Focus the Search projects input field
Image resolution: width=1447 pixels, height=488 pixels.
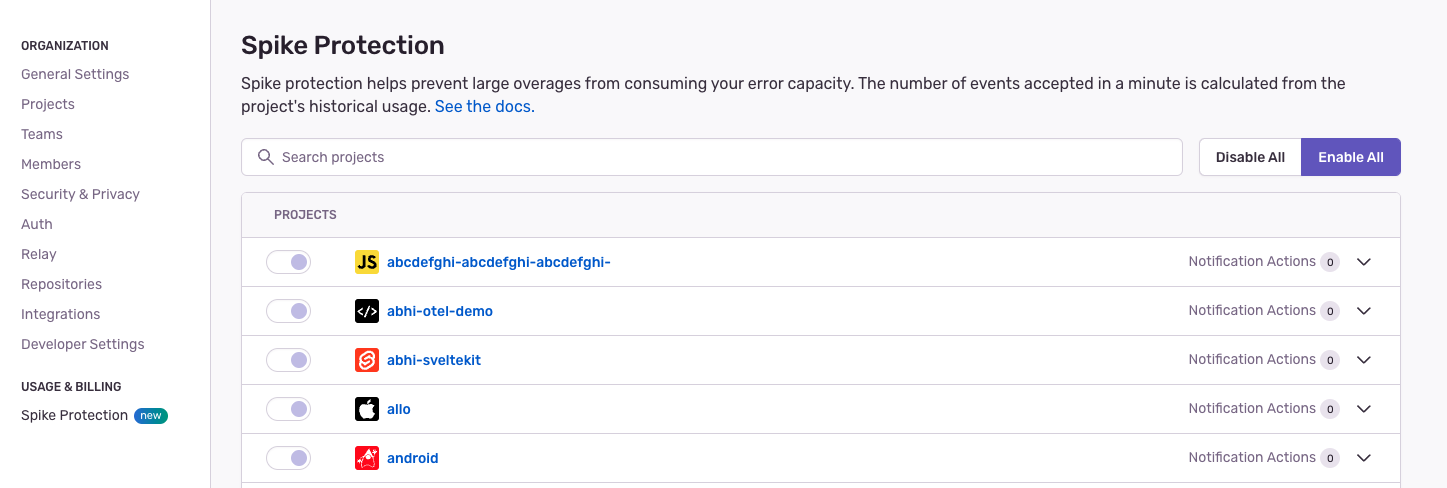(720, 157)
